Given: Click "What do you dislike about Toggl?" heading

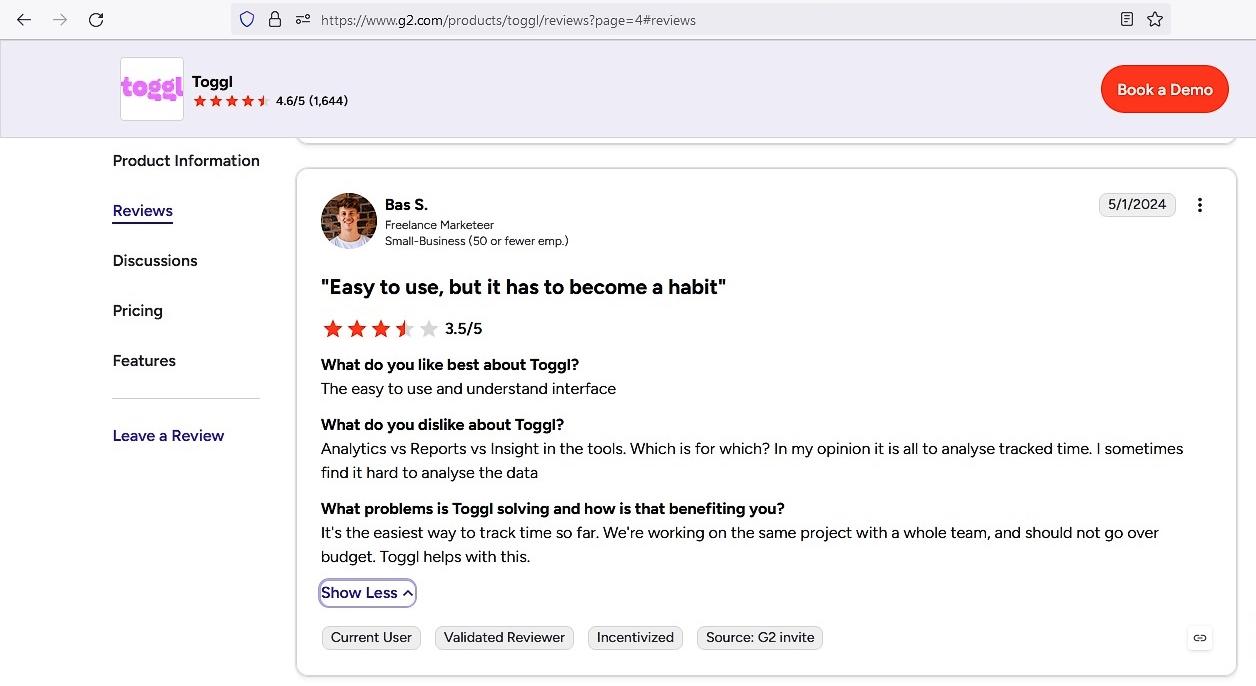Looking at the screenshot, I should [x=442, y=425].
